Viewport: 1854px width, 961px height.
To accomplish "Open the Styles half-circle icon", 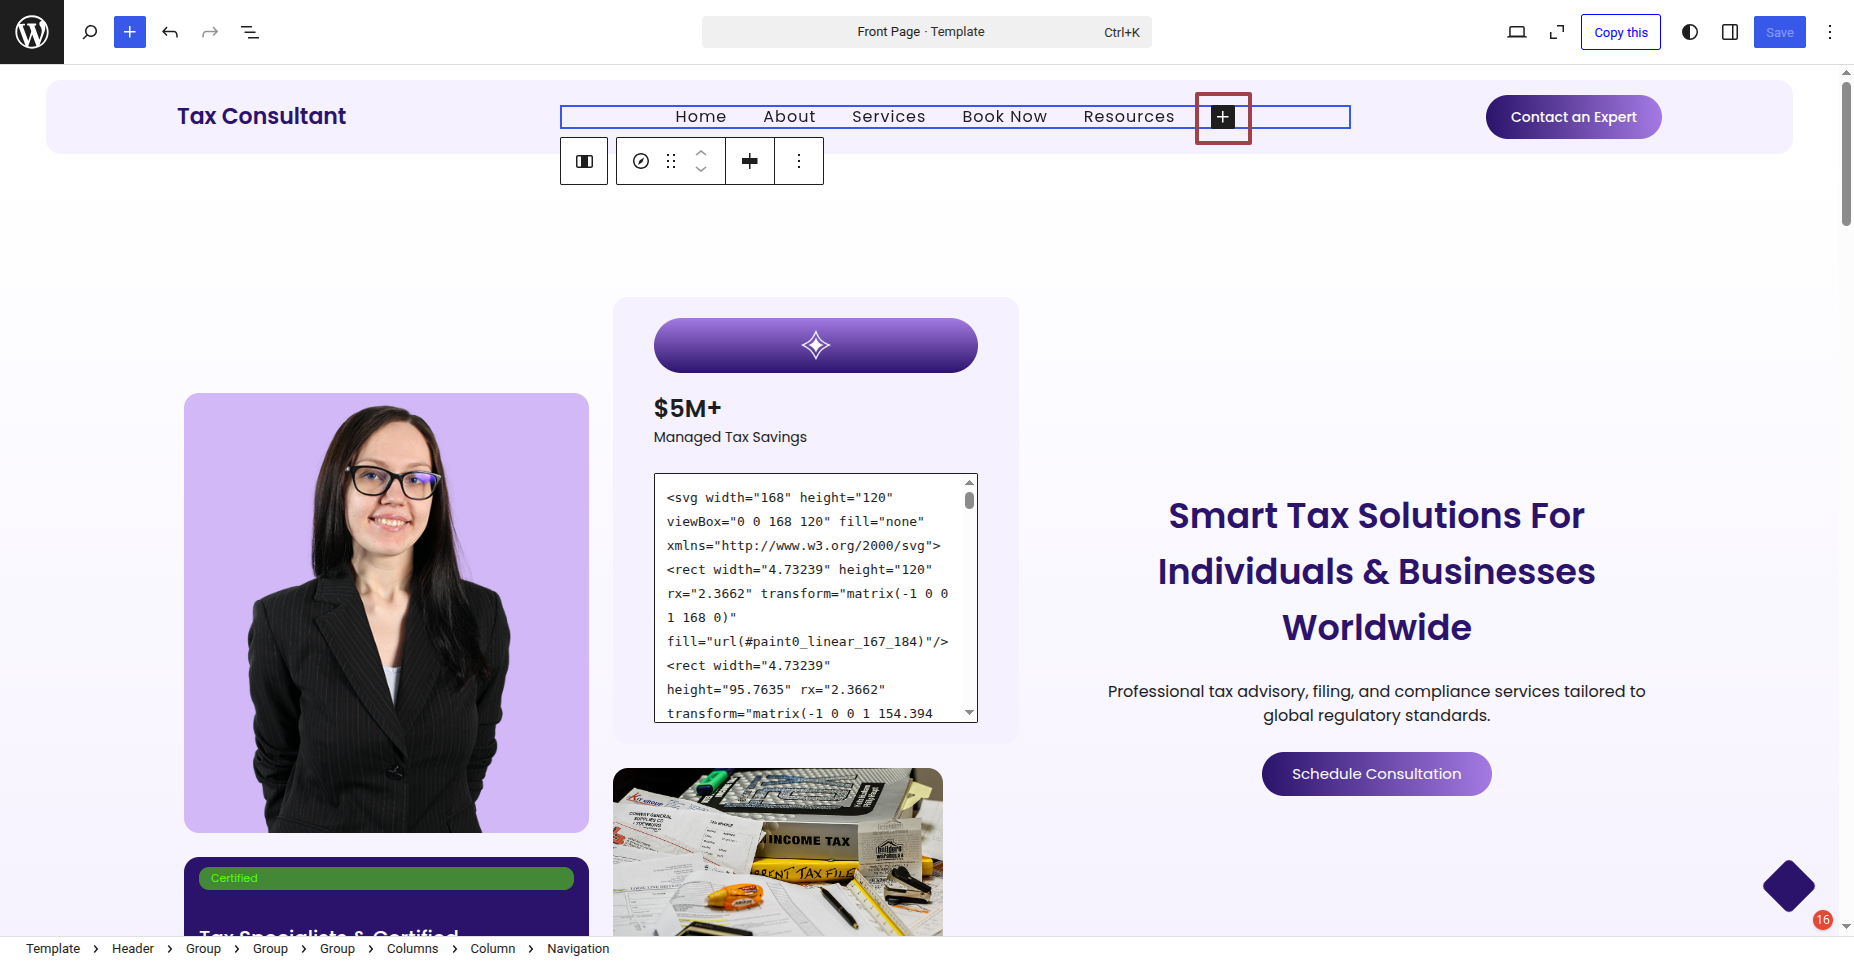I will pos(1690,32).
